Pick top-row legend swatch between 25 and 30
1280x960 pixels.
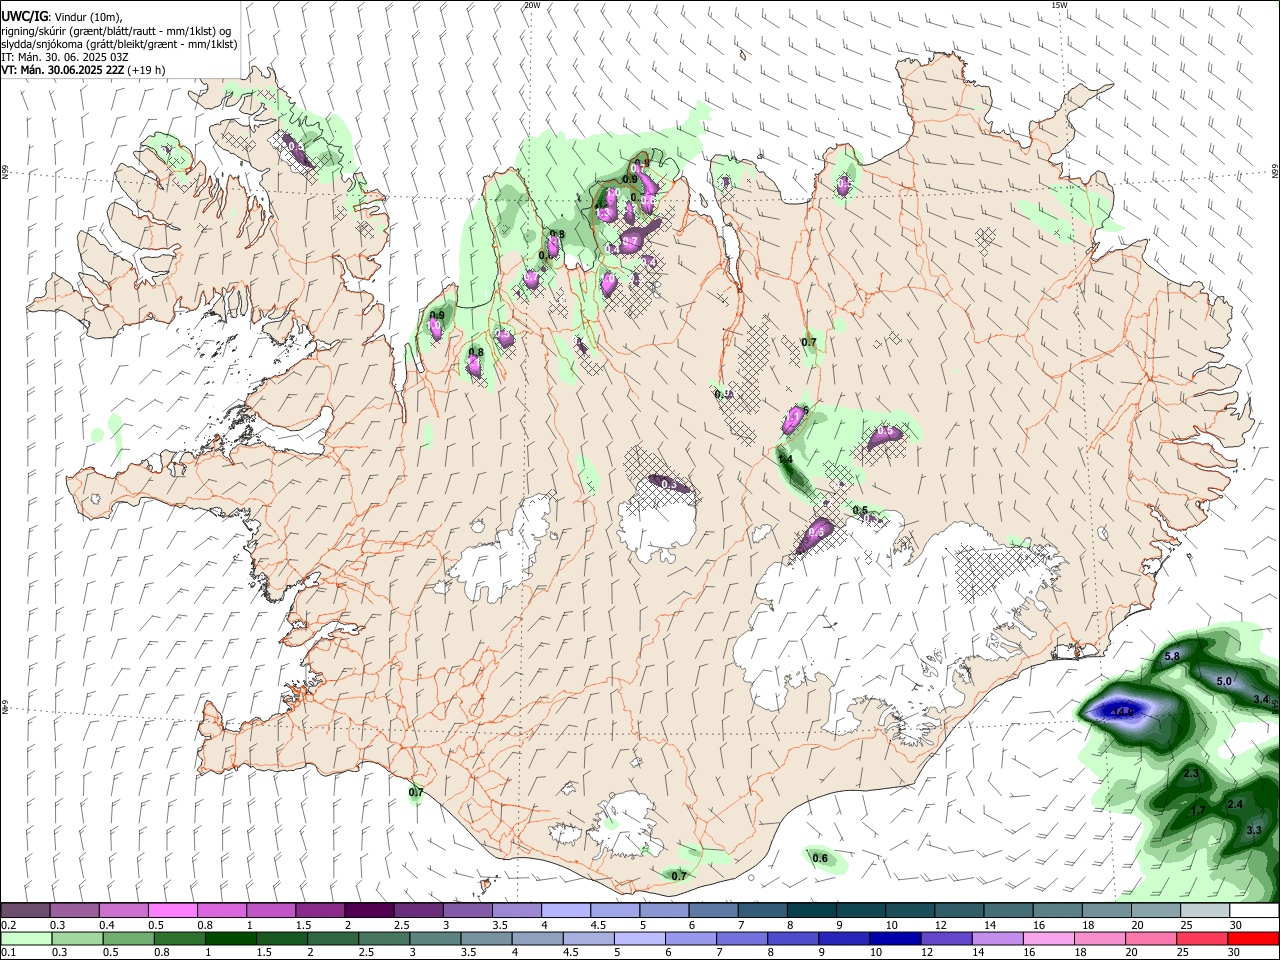(x=1205, y=911)
